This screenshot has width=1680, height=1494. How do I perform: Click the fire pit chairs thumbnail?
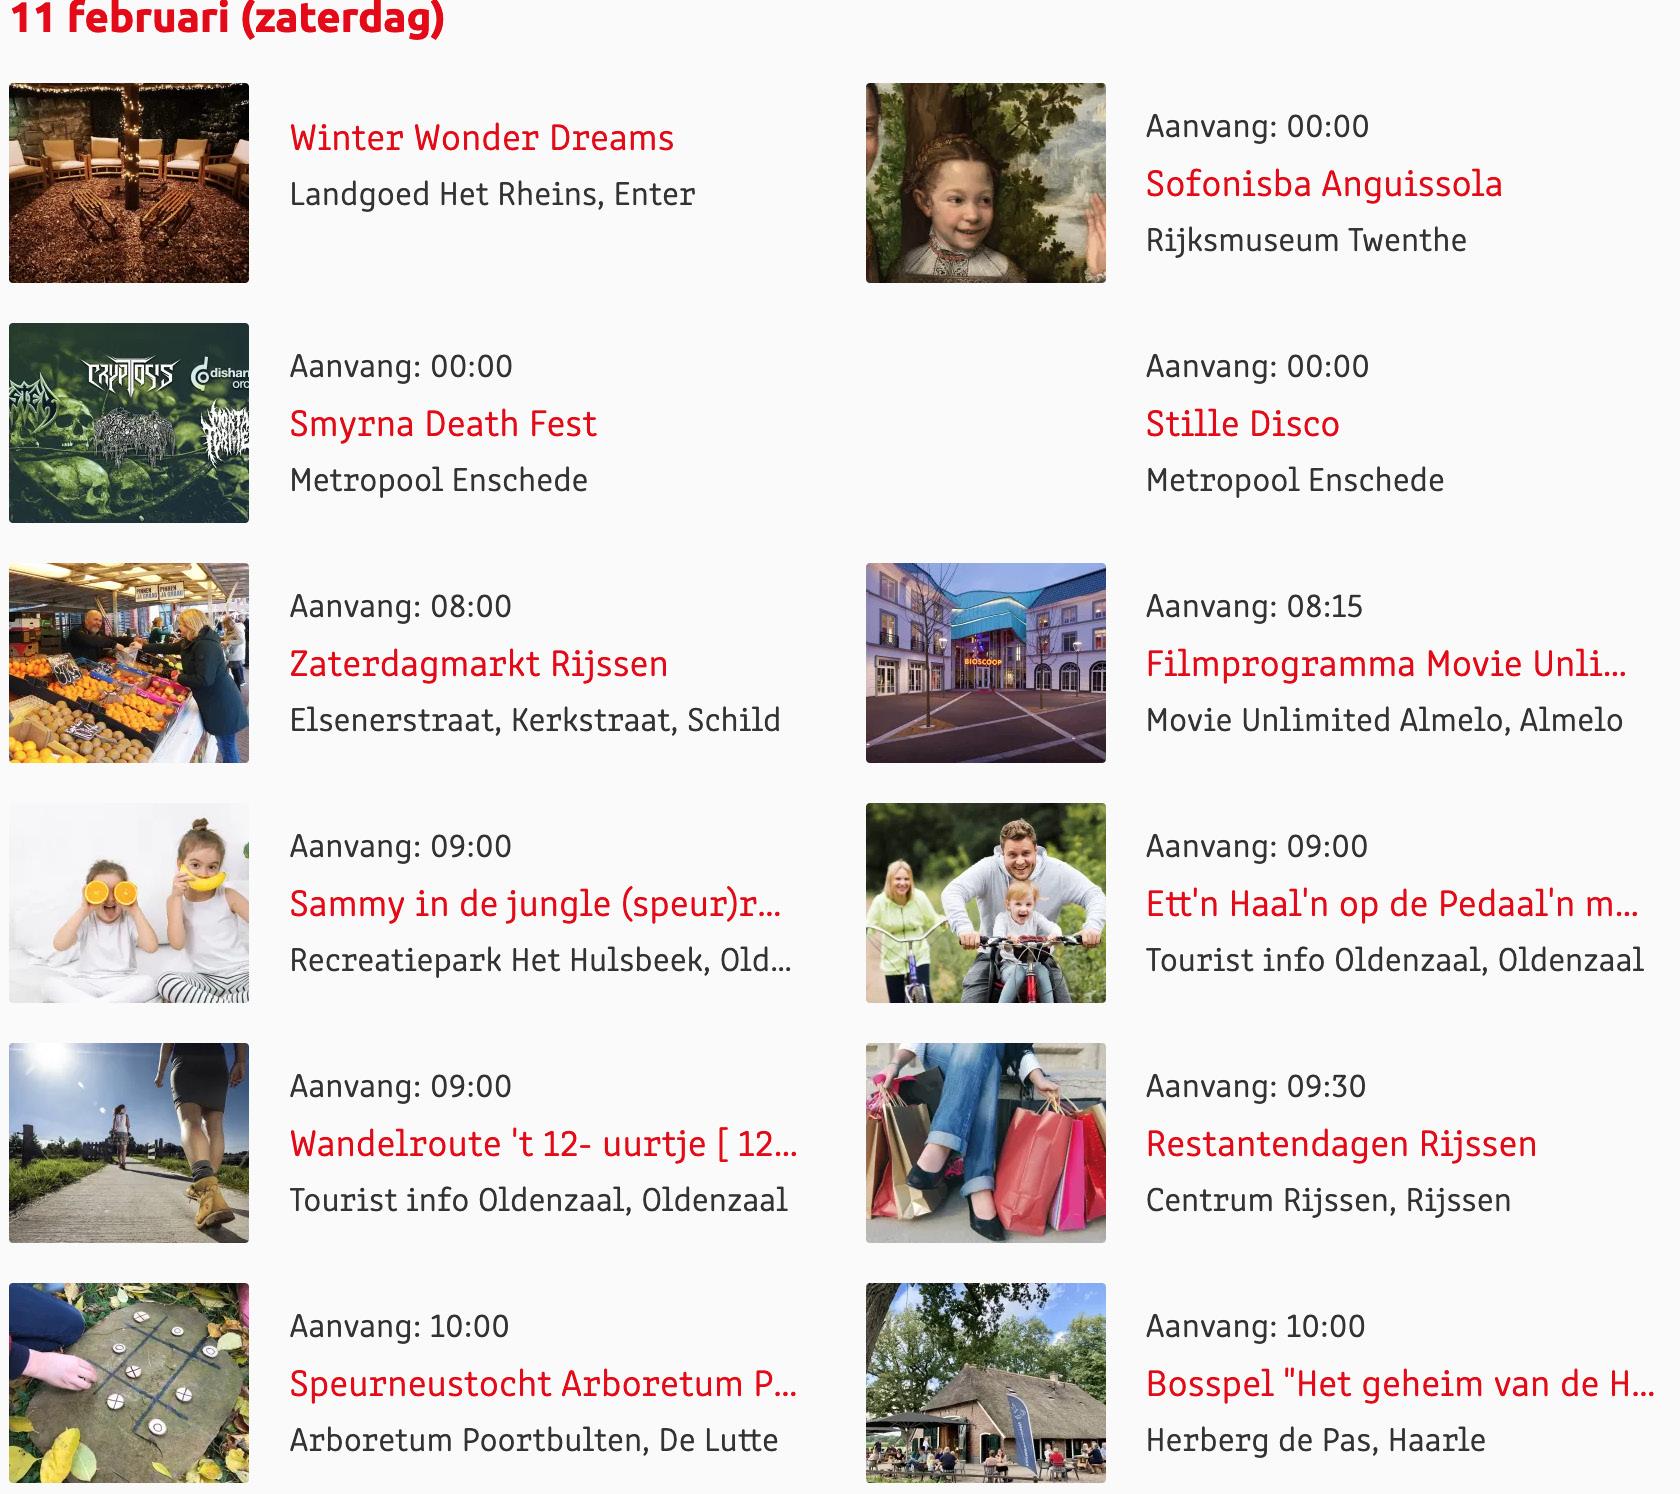(x=129, y=183)
